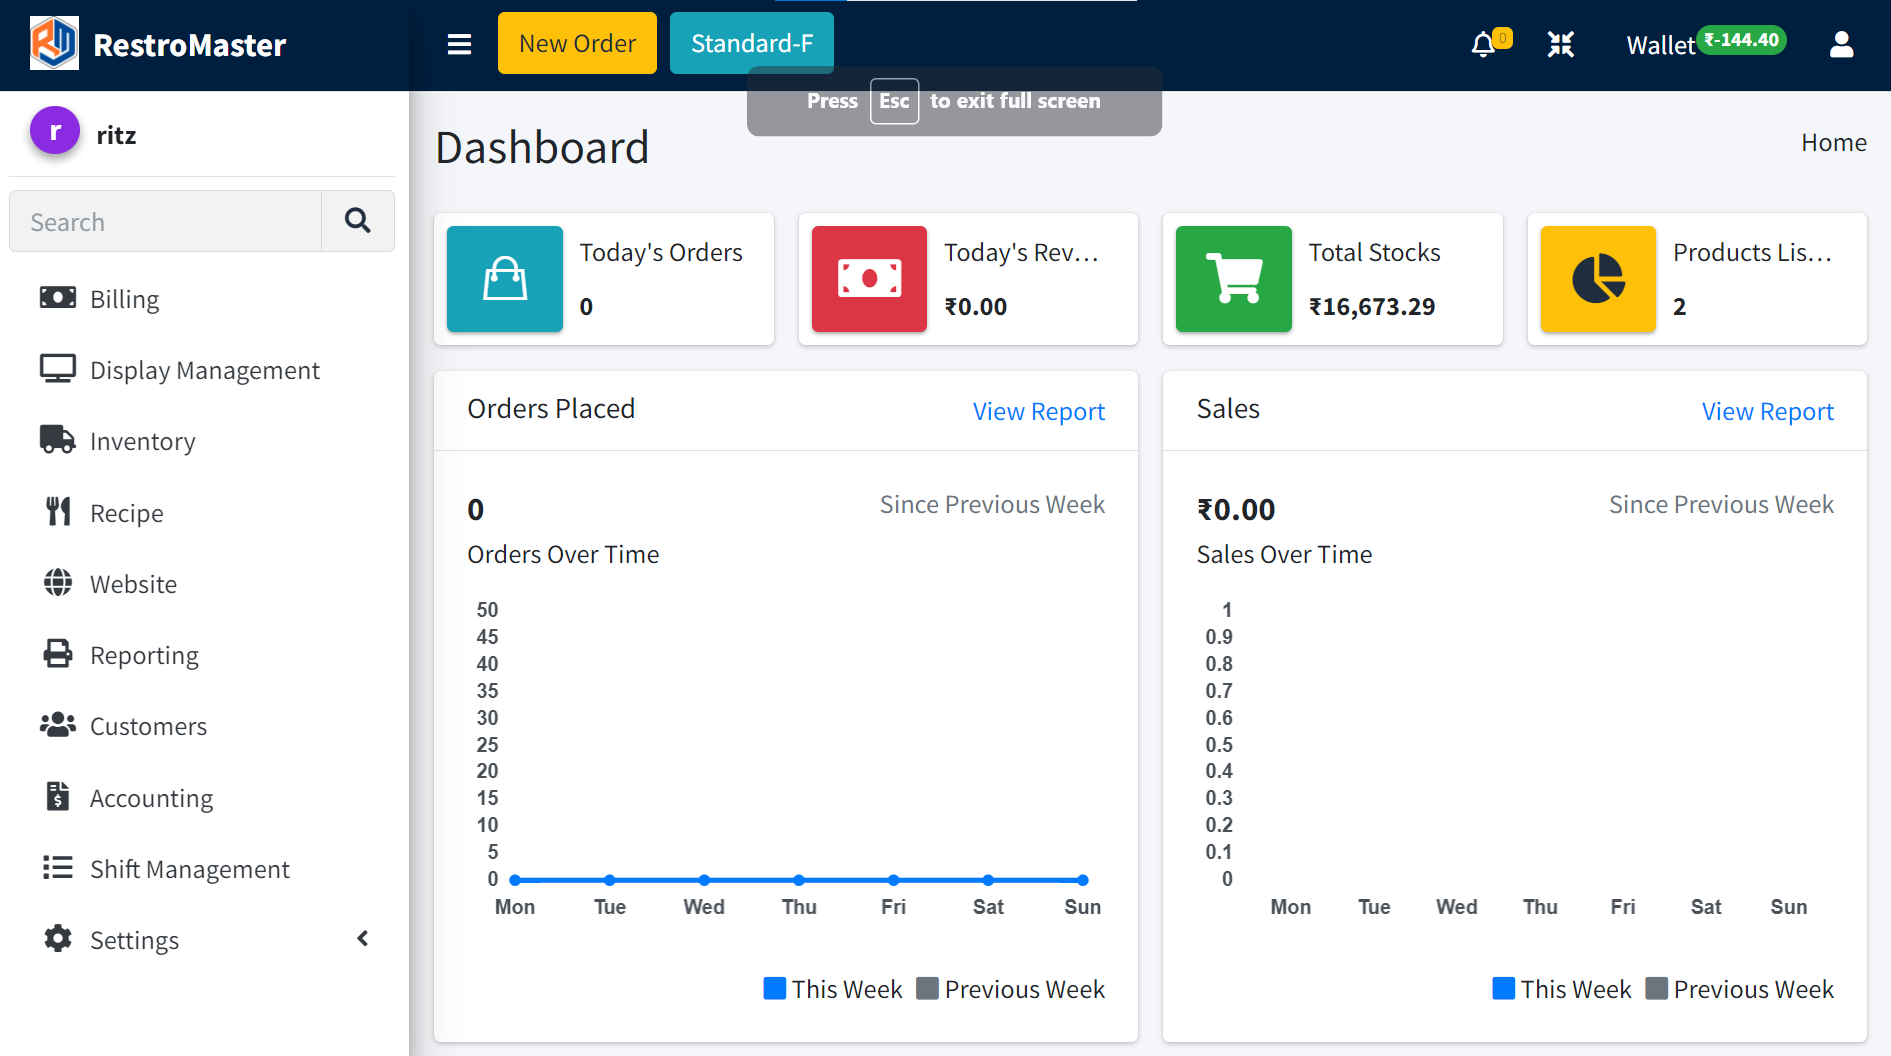Click the Website globe icon
The height and width of the screenshot is (1056, 1891).
point(57,583)
